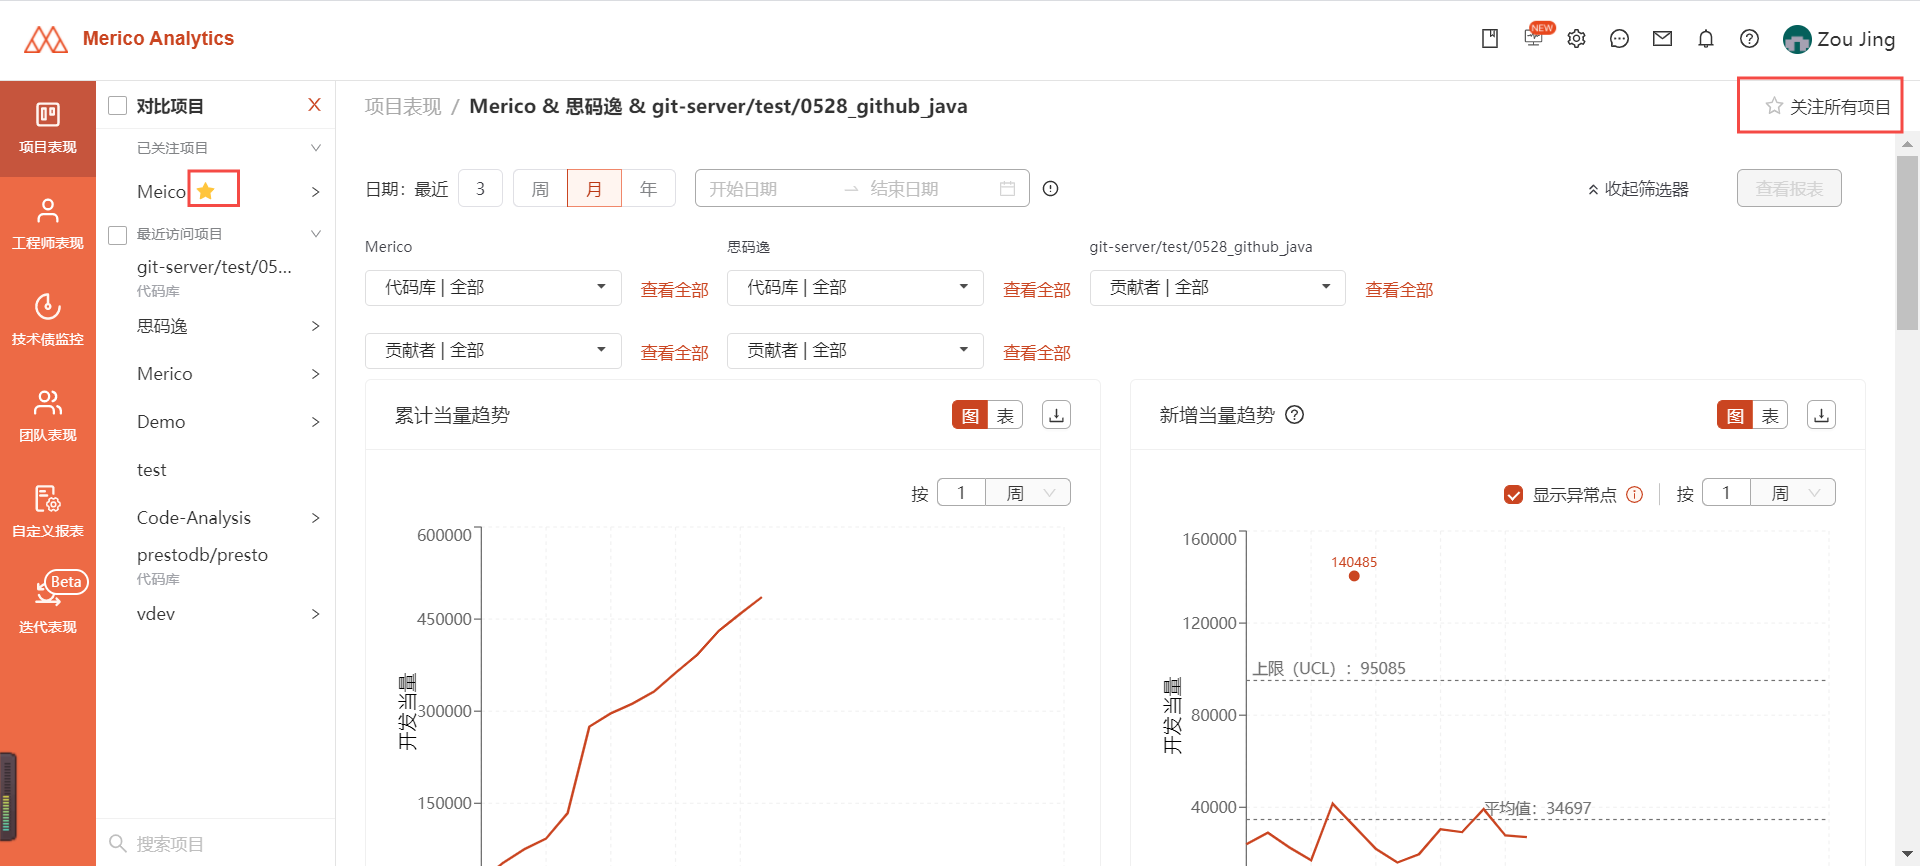Toggle the 对比项目 checkbox

pos(118,106)
